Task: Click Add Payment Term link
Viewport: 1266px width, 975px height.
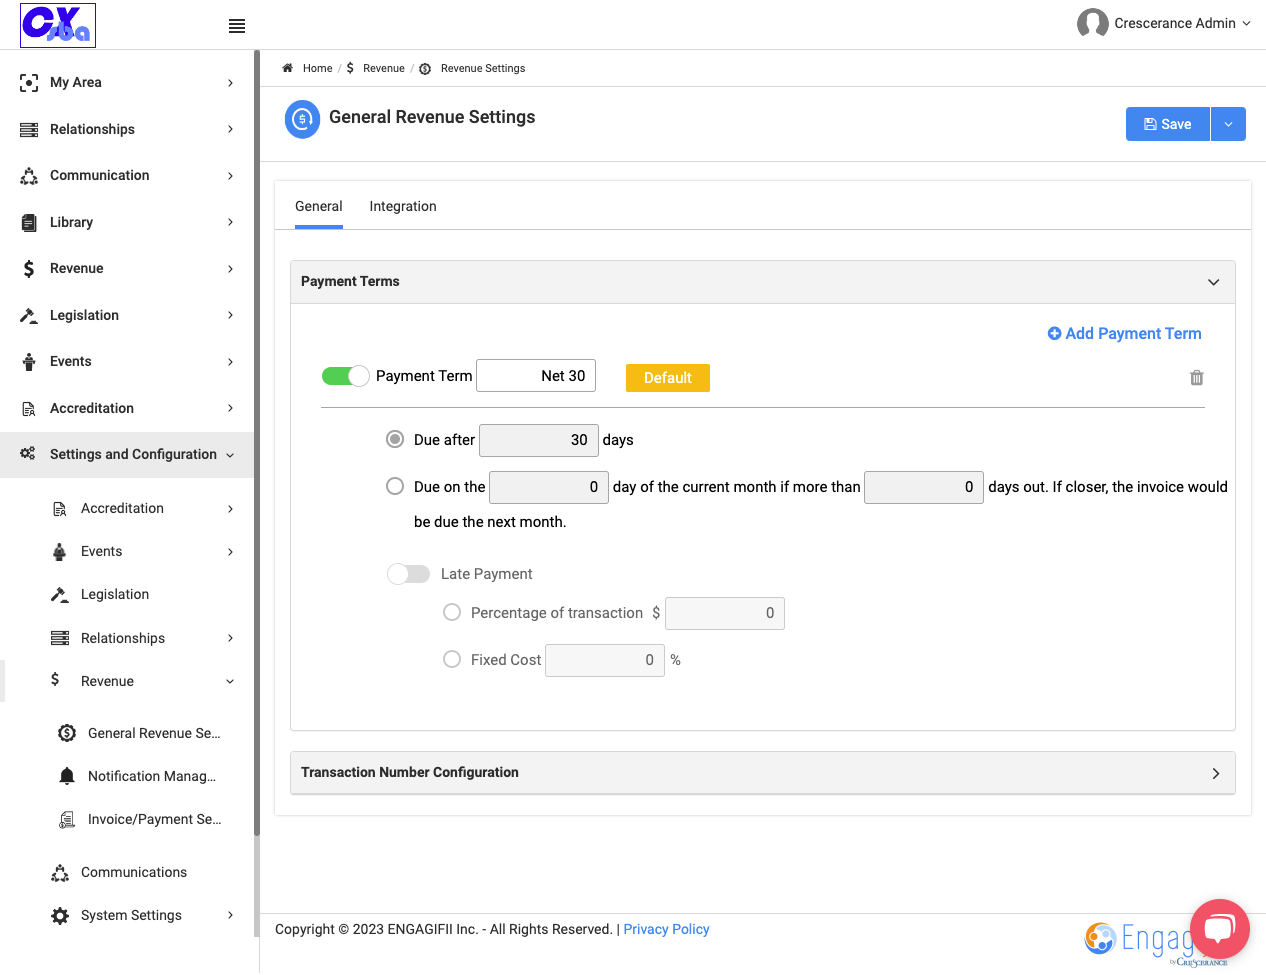Action: (x=1124, y=334)
